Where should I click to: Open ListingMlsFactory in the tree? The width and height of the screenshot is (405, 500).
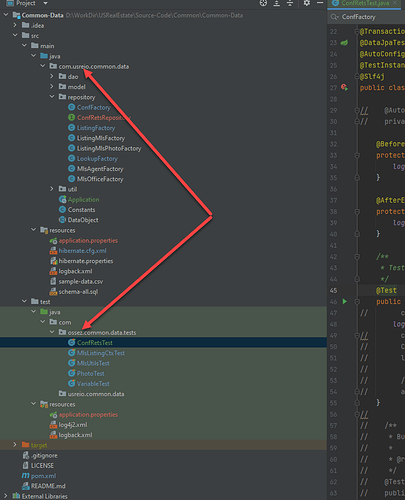point(101,138)
